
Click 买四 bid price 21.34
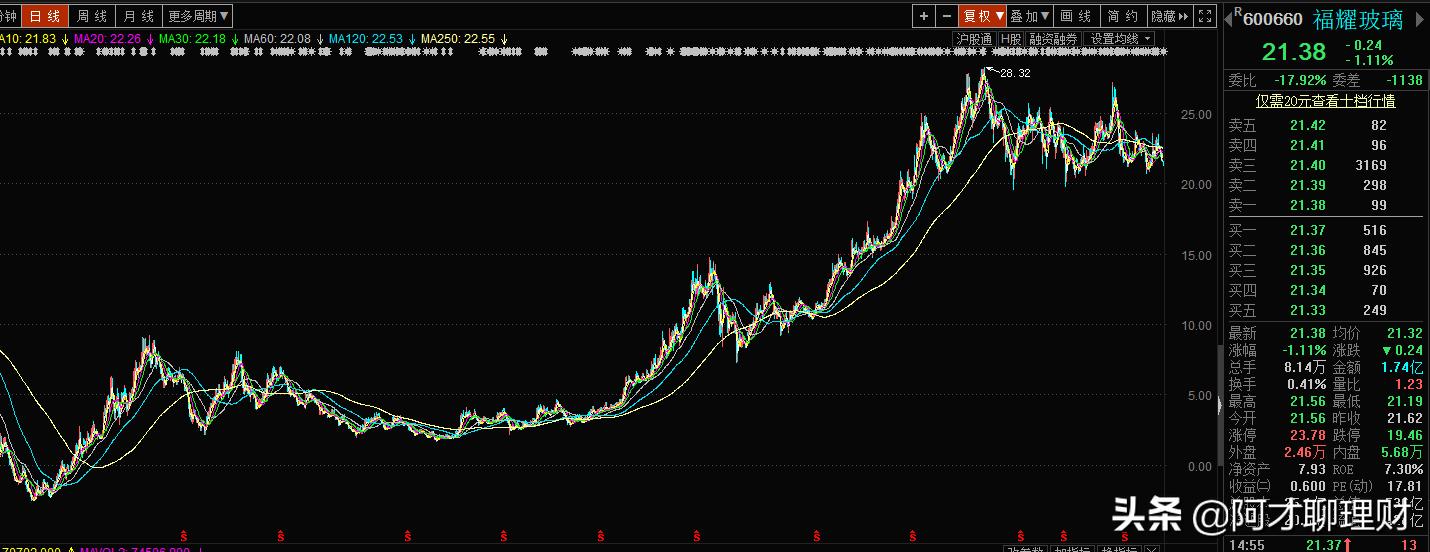click(x=1307, y=290)
